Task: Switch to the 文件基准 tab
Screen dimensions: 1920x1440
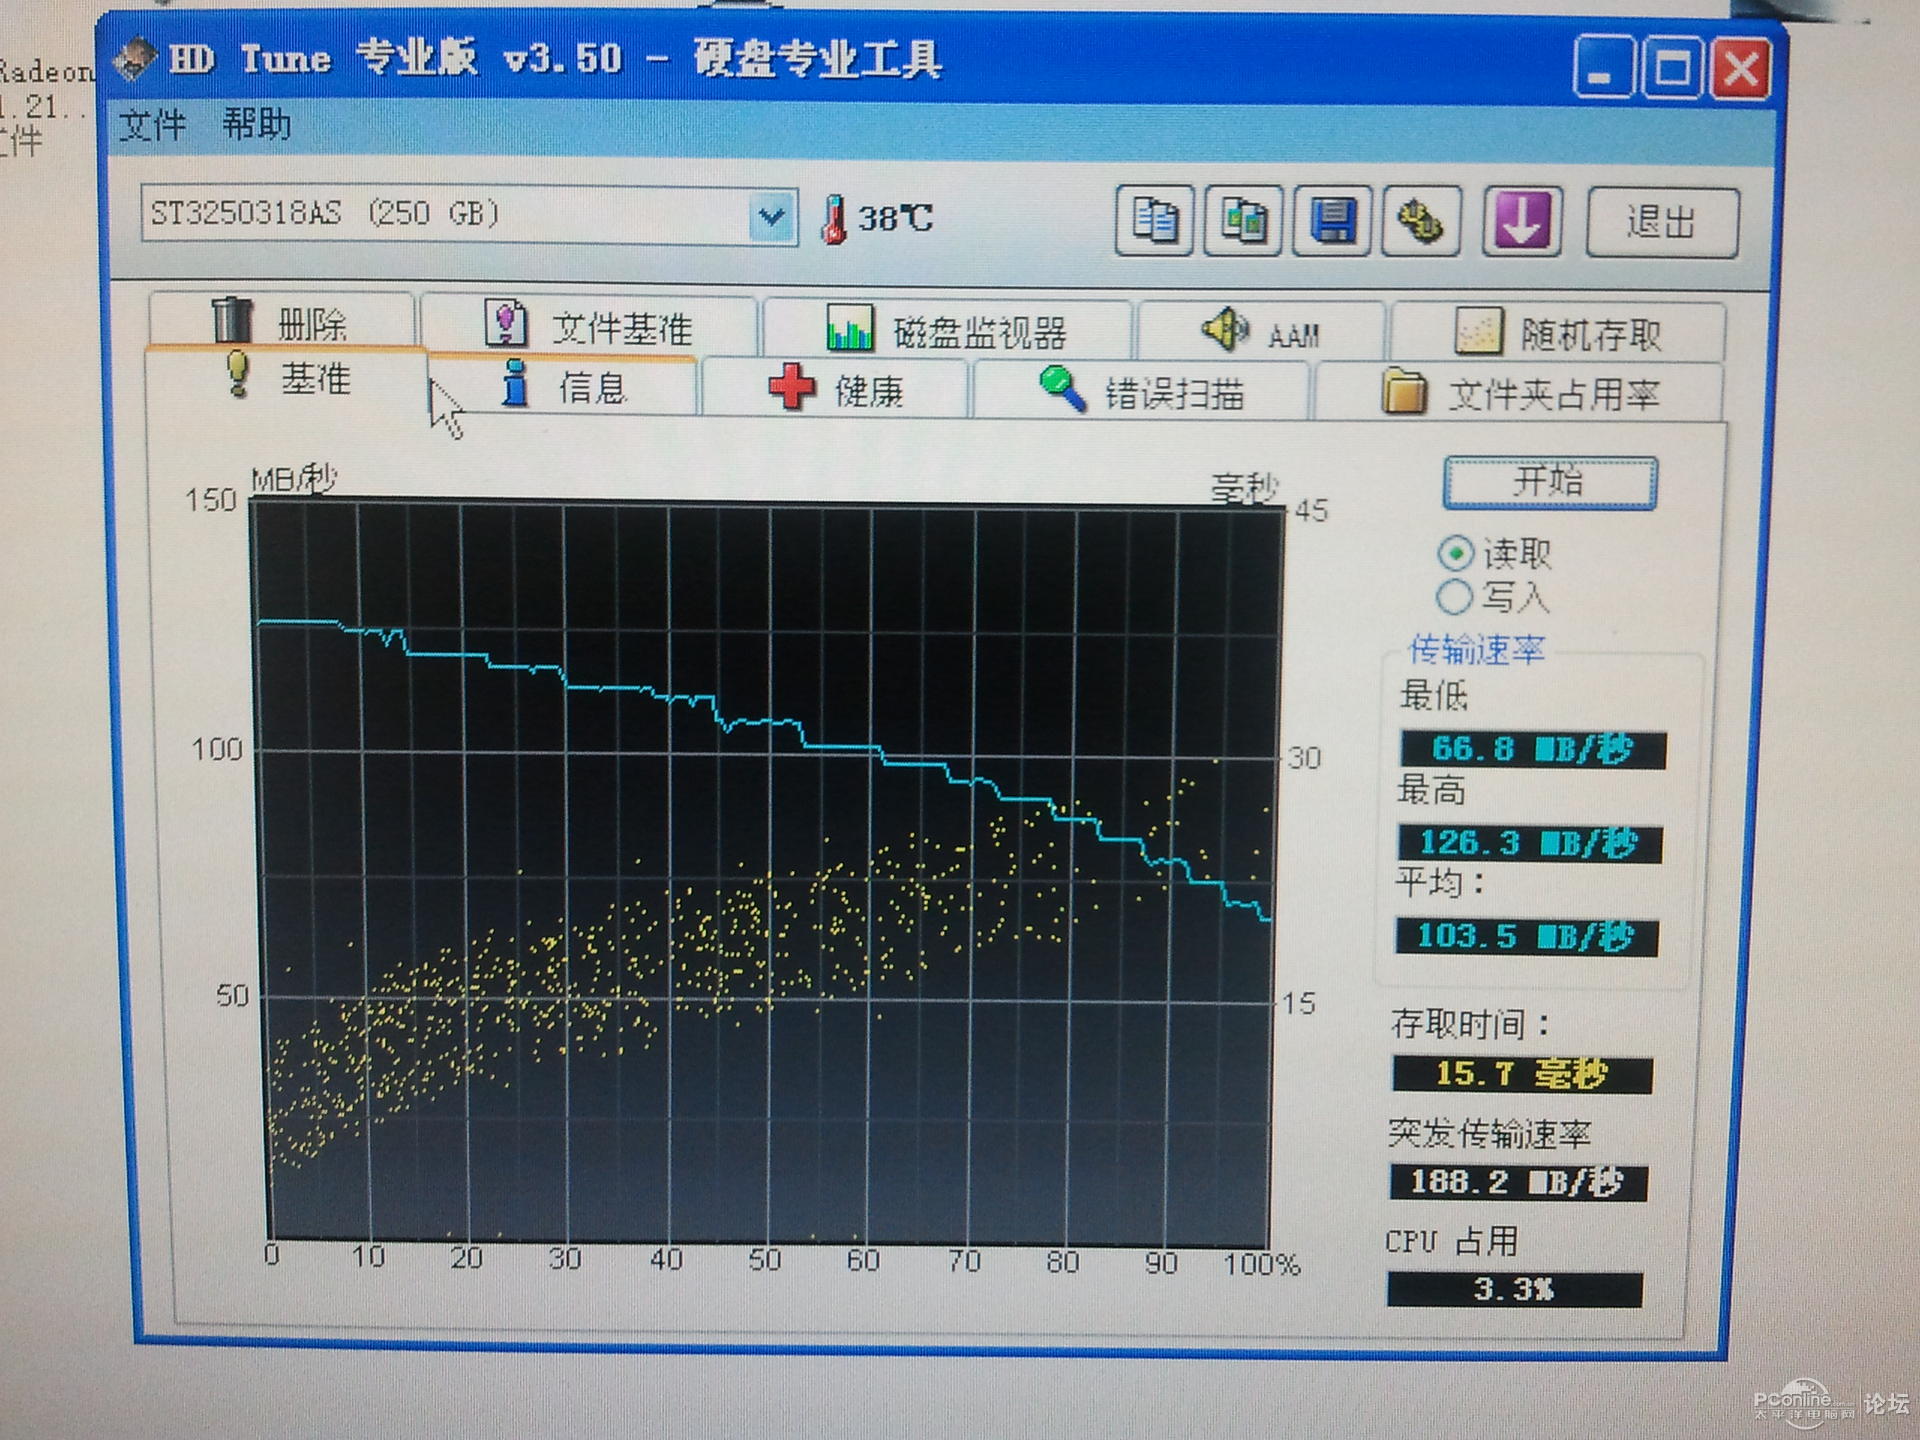Action: pyautogui.click(x=589, y=324)
